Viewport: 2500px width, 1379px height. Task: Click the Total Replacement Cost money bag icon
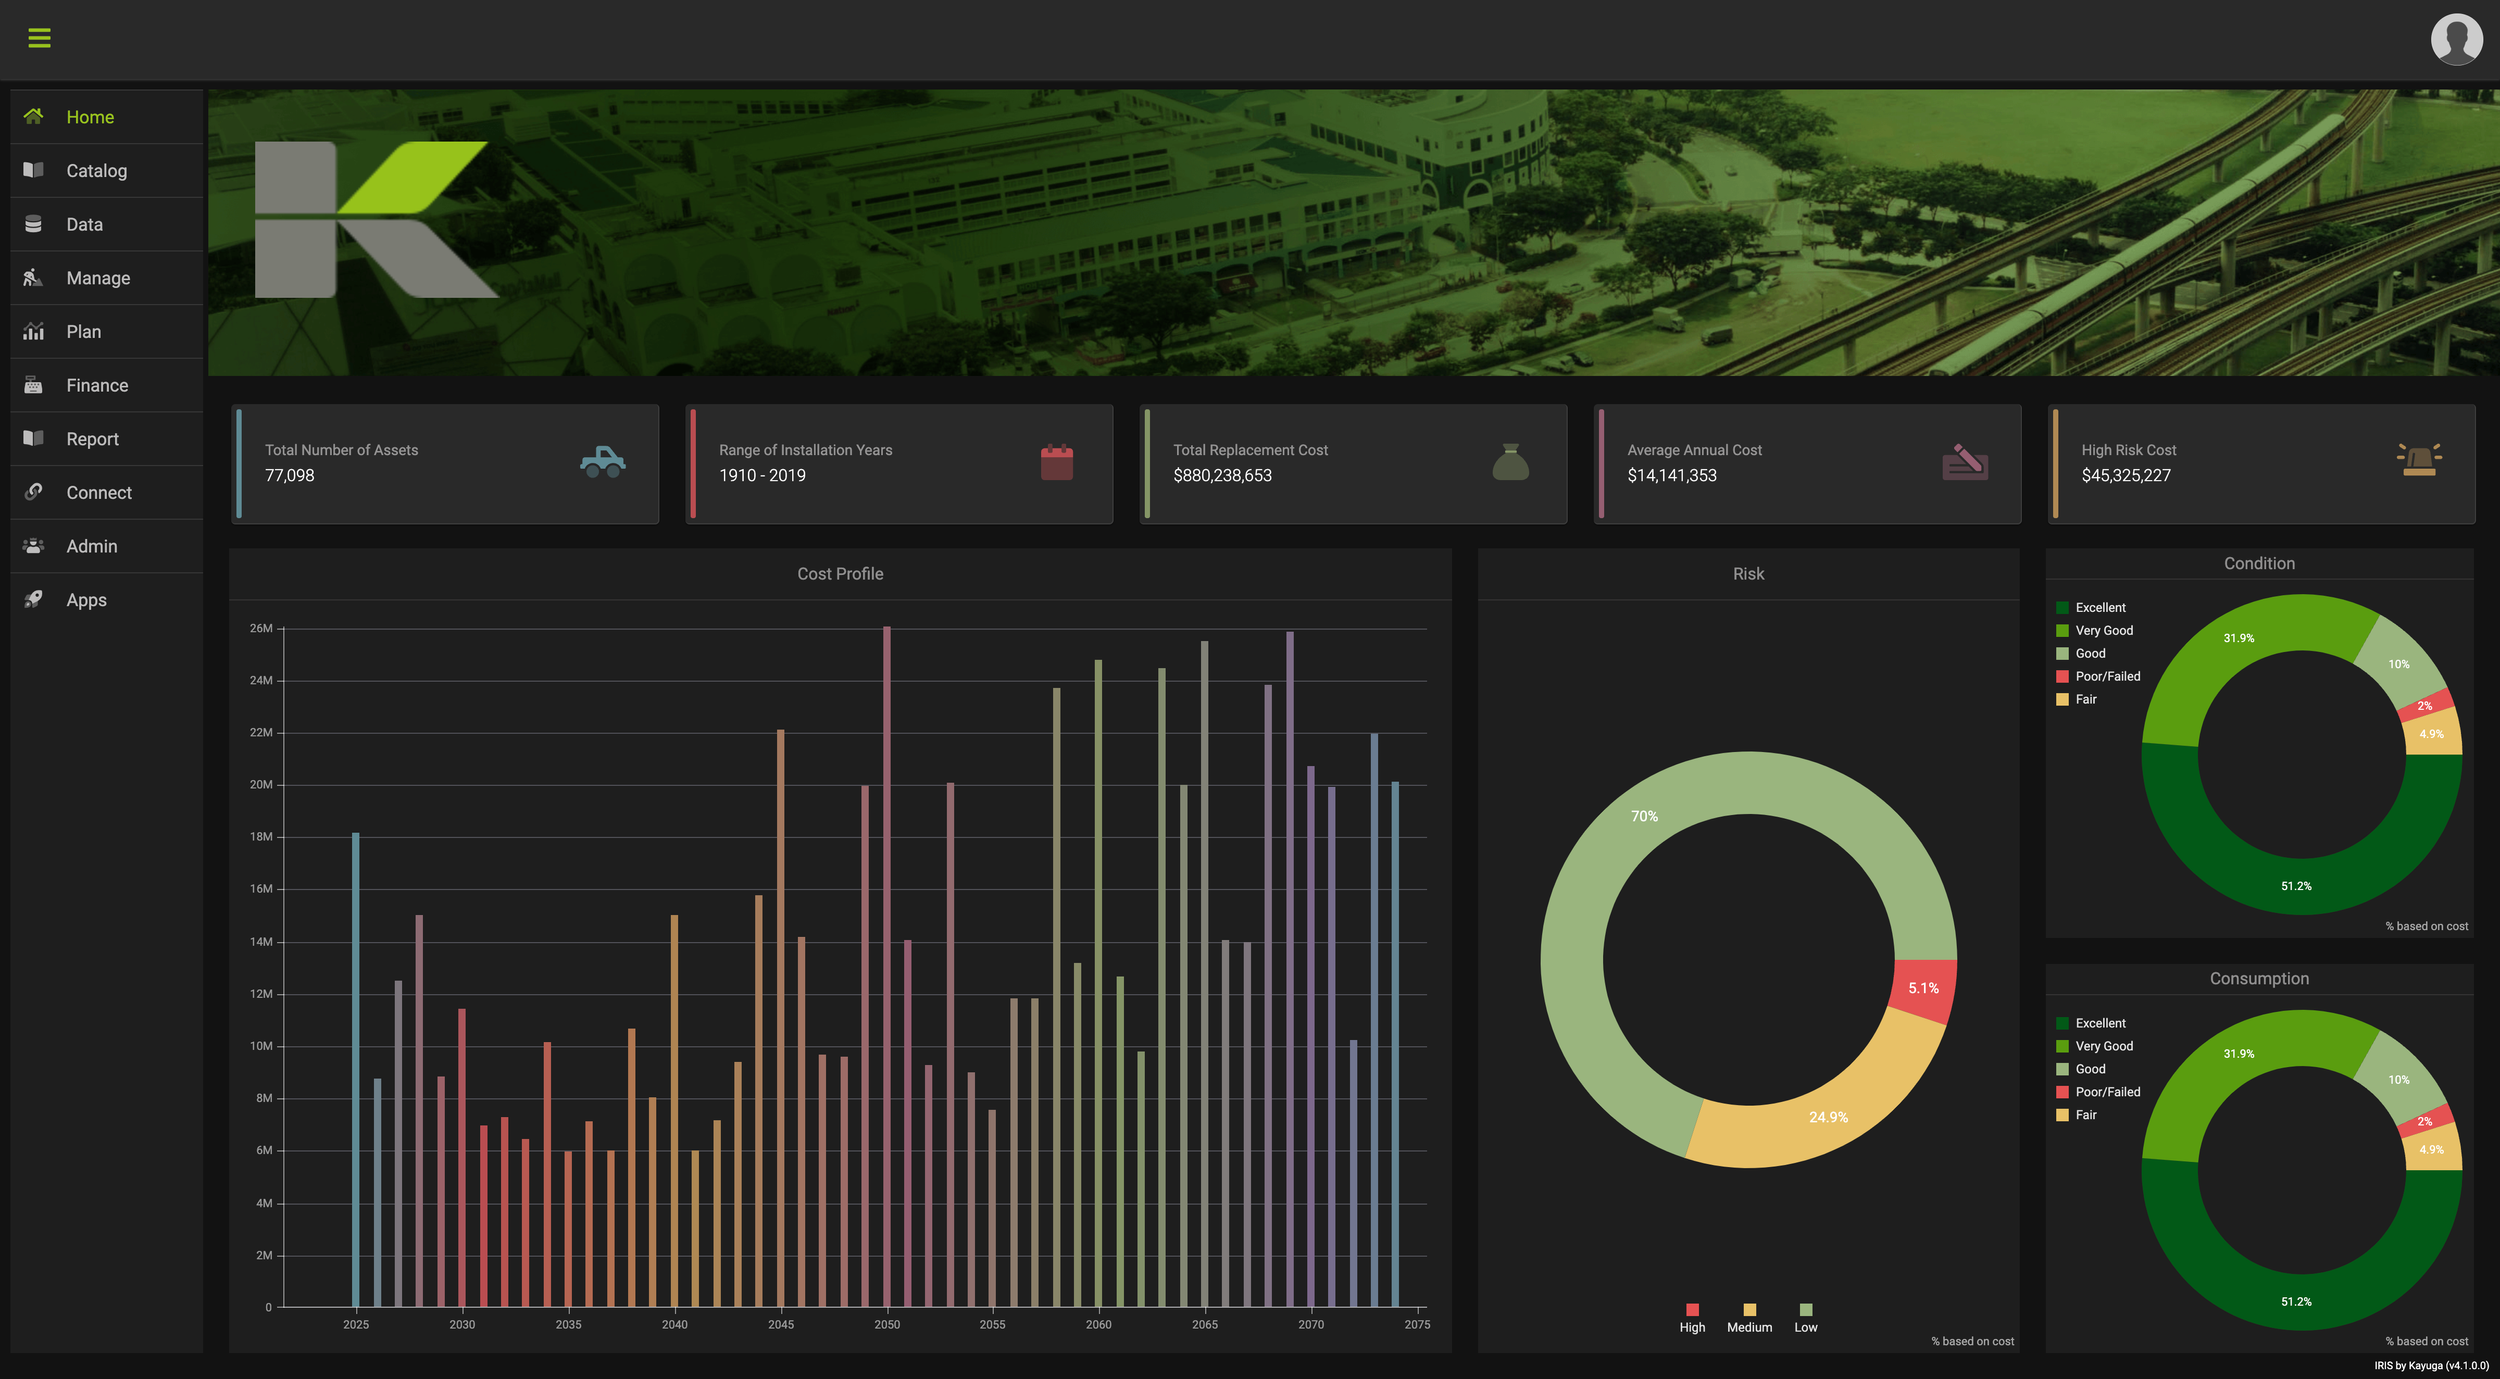[x=1510, y=462]
